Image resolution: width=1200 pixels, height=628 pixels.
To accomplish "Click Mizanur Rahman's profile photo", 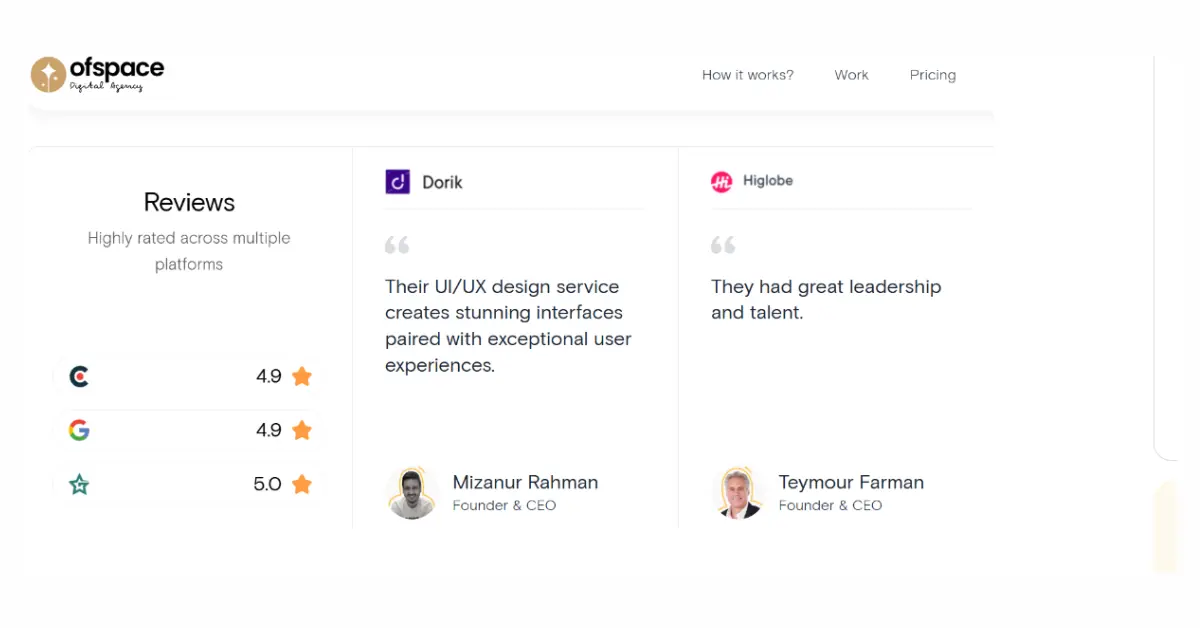I will click(413, 492).
